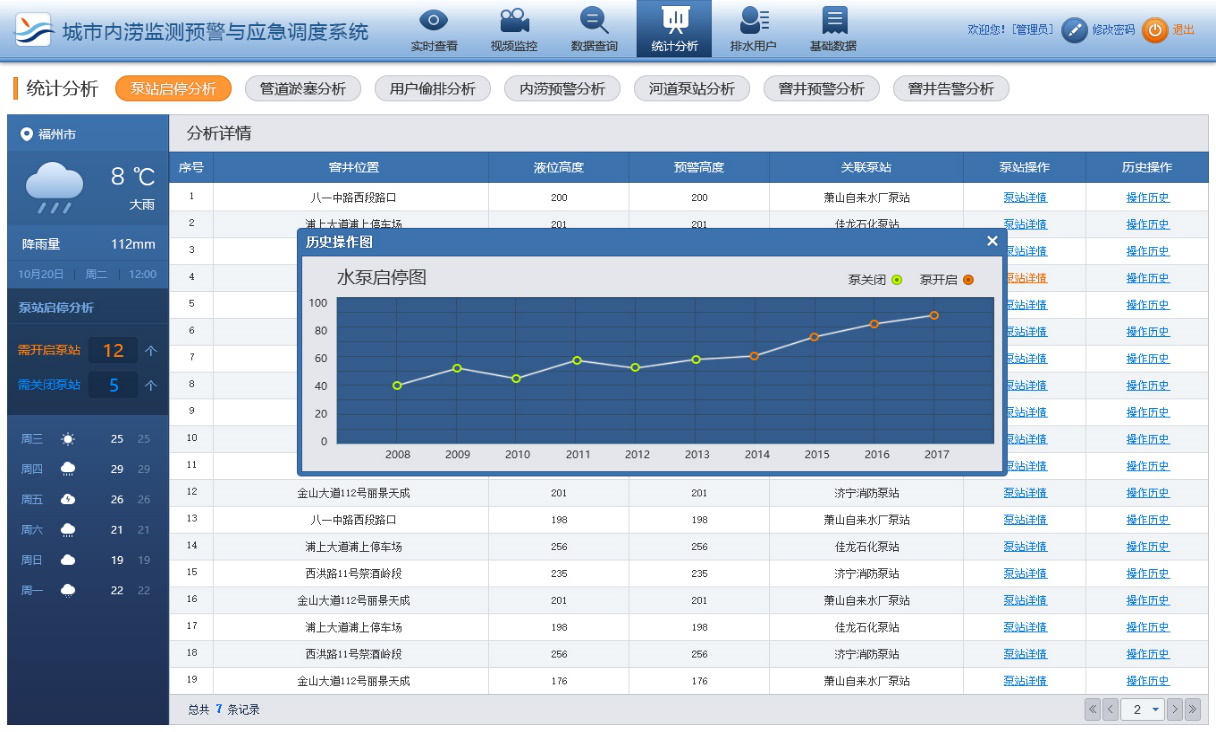Toggle the 泵开启 legend marker
Viewport: 1216px width, 732px height.
(x=968, y=280)
